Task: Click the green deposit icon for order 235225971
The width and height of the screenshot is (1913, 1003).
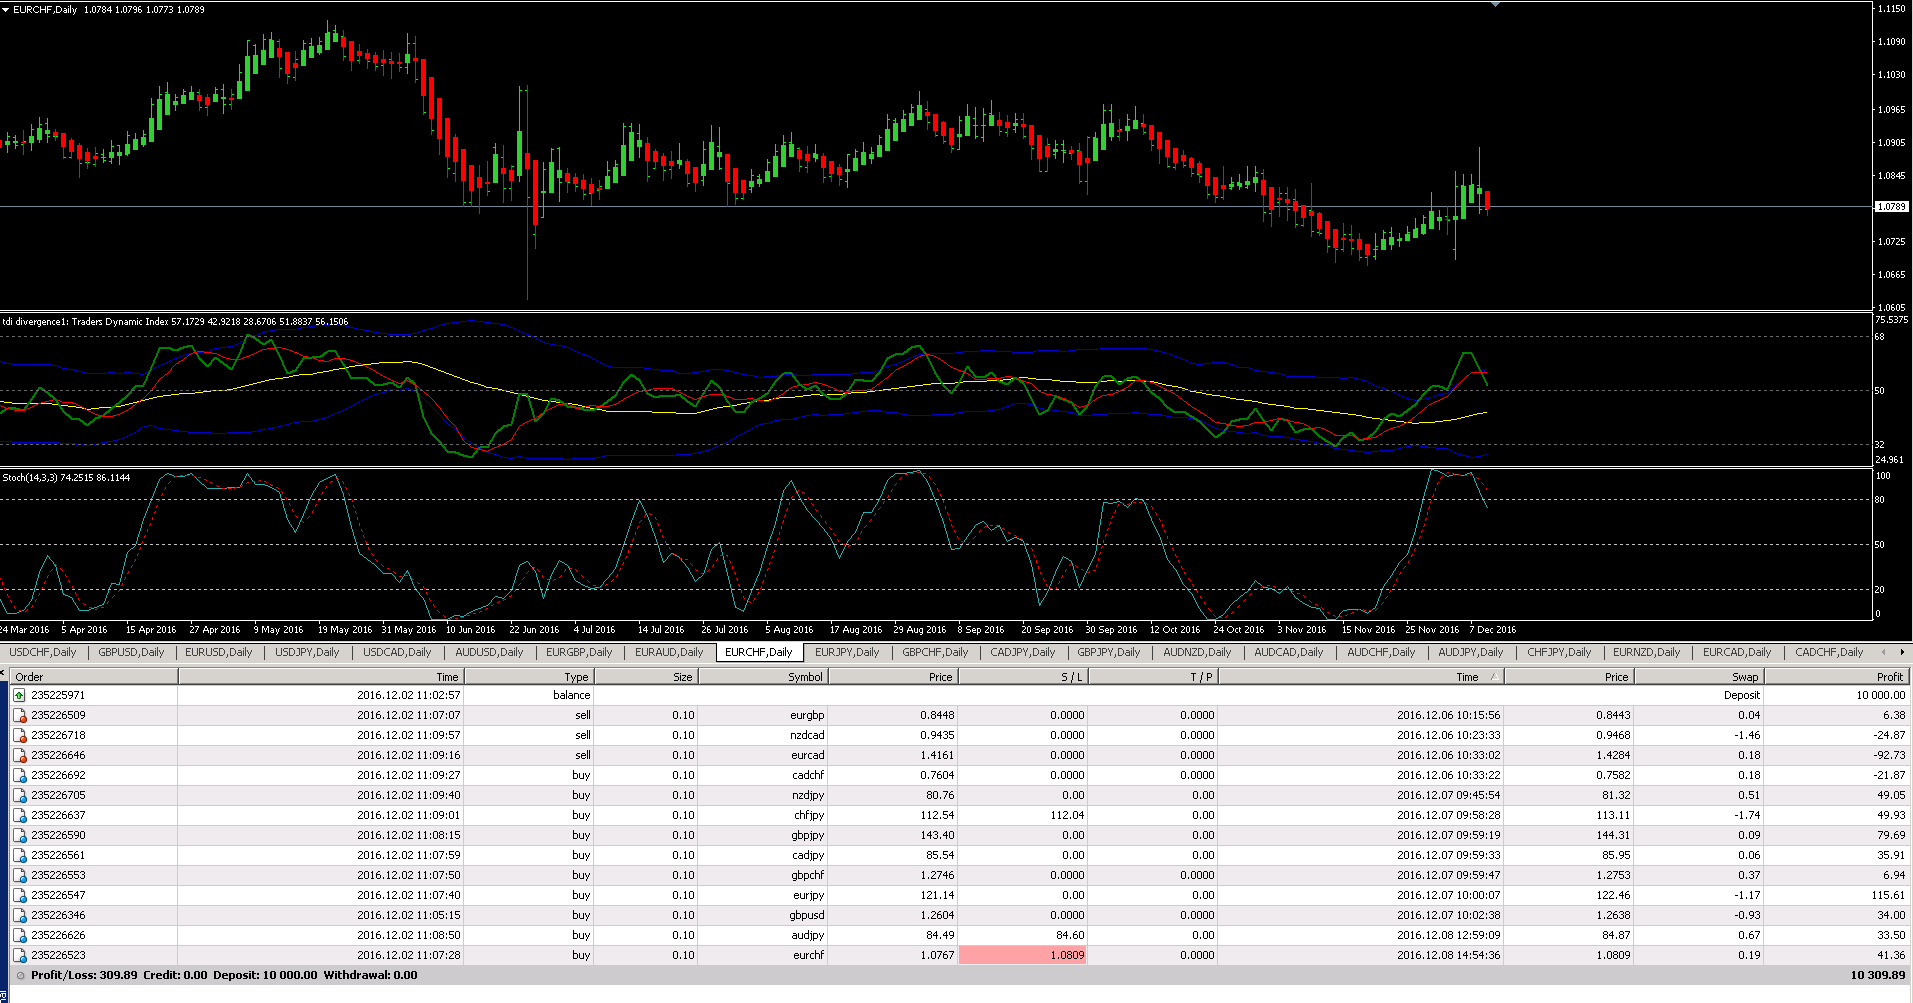Action: pos(19,695)
